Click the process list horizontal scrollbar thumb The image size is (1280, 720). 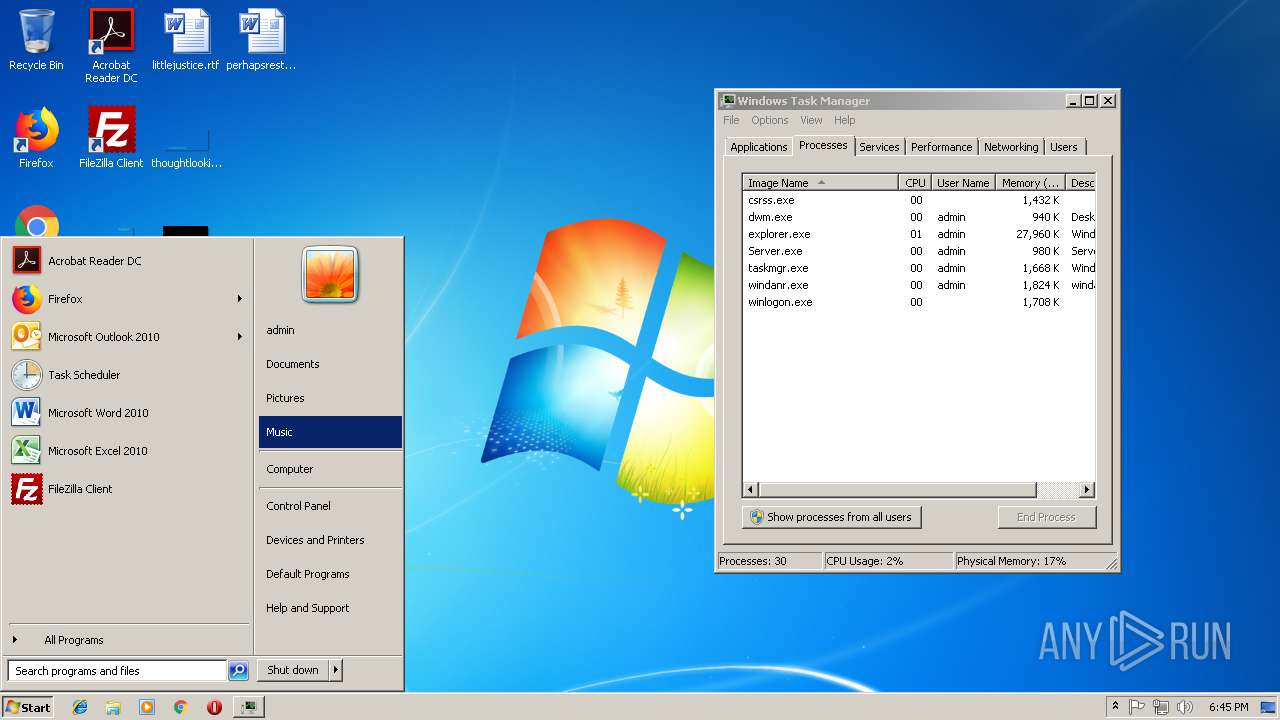tap(897, 490)
